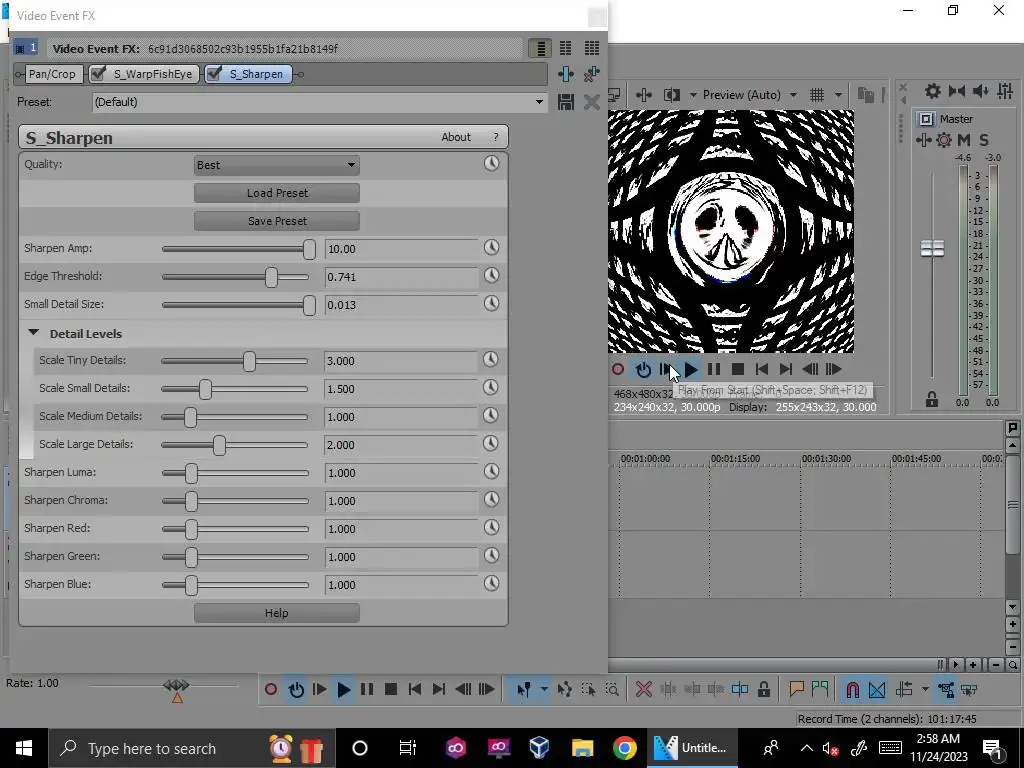The image size is (1024, 768).
Task: Click Scale Tiny Details slider handle
Action: click(x=249, y=361)
